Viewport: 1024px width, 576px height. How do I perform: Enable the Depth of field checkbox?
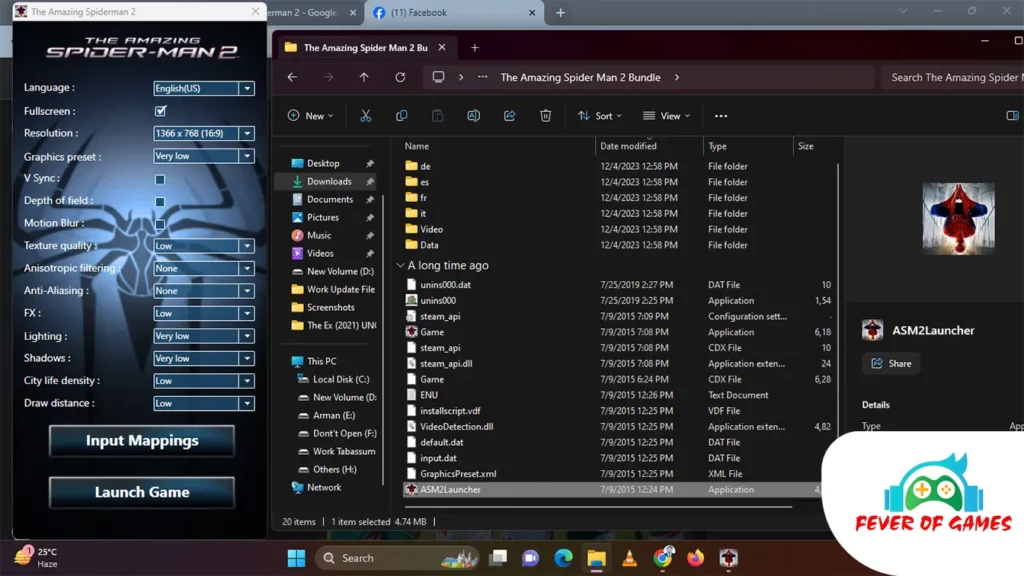tap(160, 202)
